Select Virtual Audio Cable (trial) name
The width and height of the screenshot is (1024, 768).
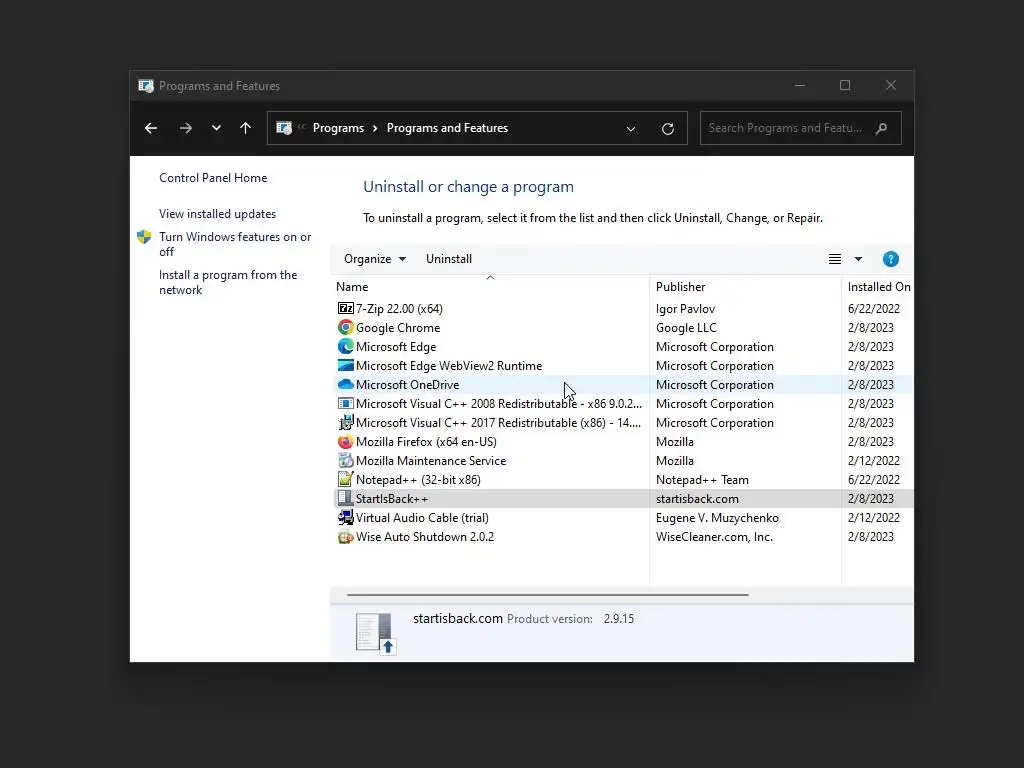click(422, 518)
